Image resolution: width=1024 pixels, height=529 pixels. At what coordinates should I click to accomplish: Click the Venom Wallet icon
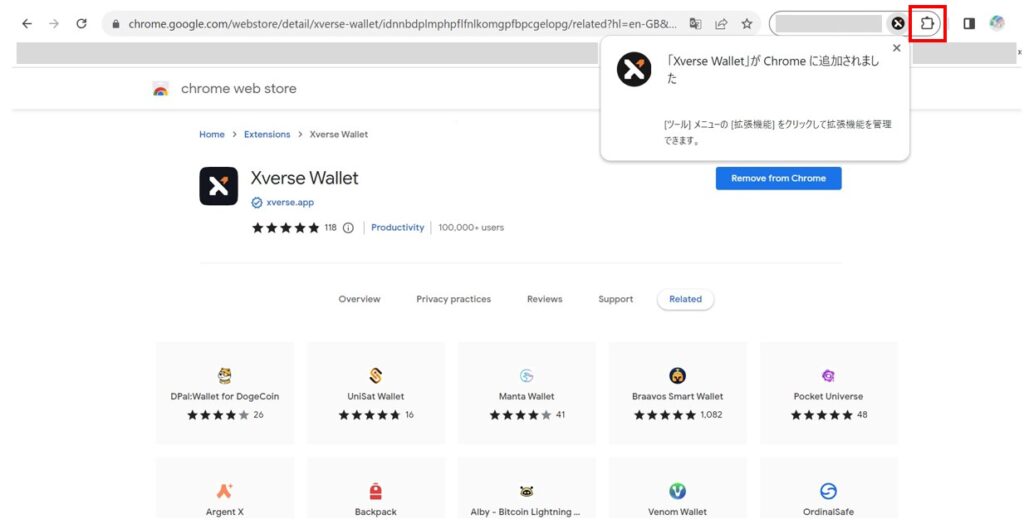[x=677, y=490]
